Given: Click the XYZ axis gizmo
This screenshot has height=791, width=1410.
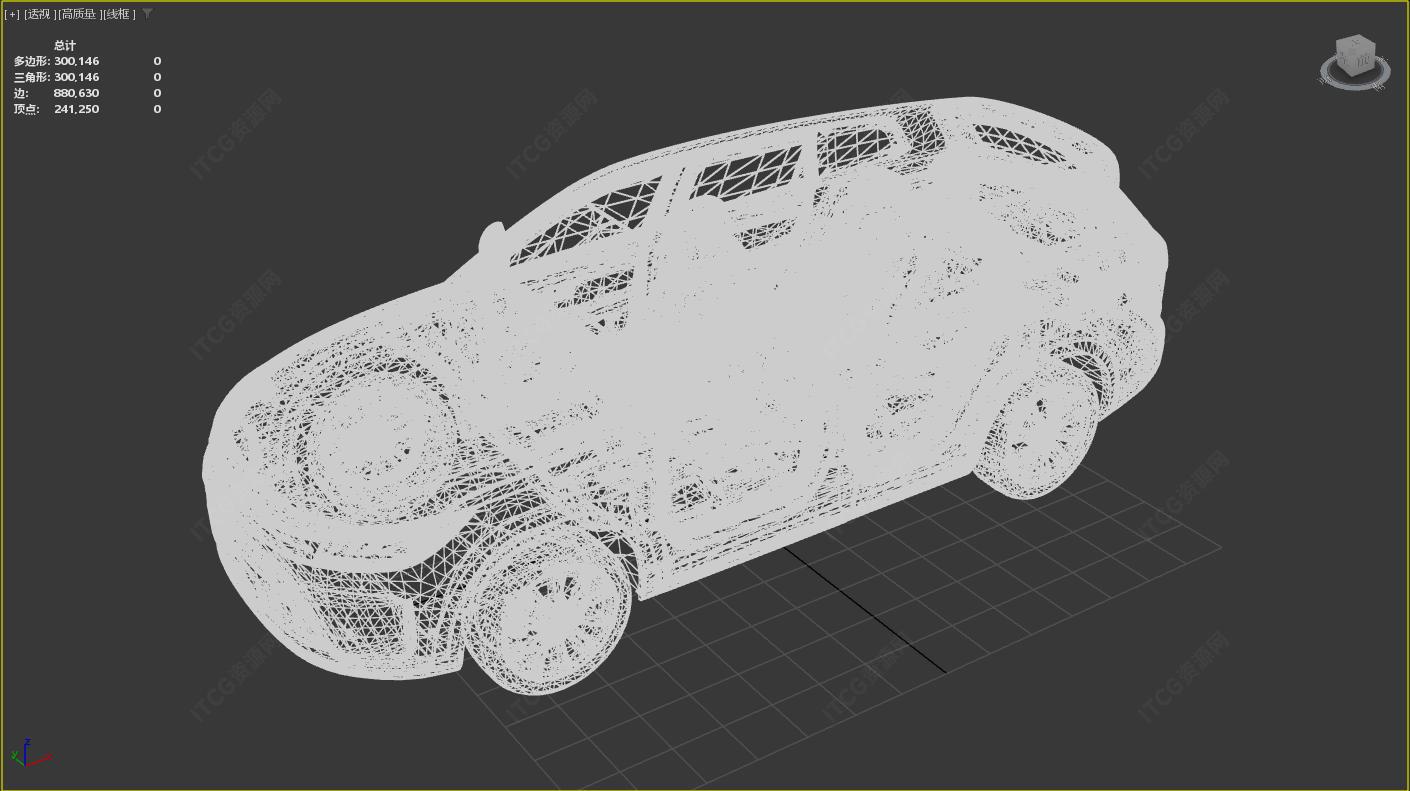Looking at the screenshot, I should coord(28,754).
